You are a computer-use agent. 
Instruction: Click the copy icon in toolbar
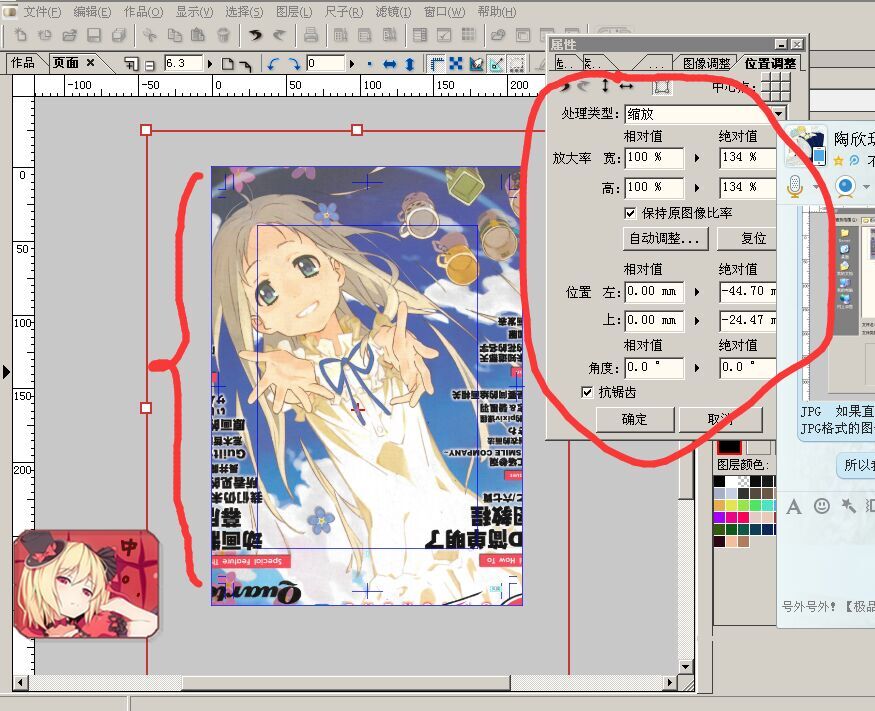(174, 35)
